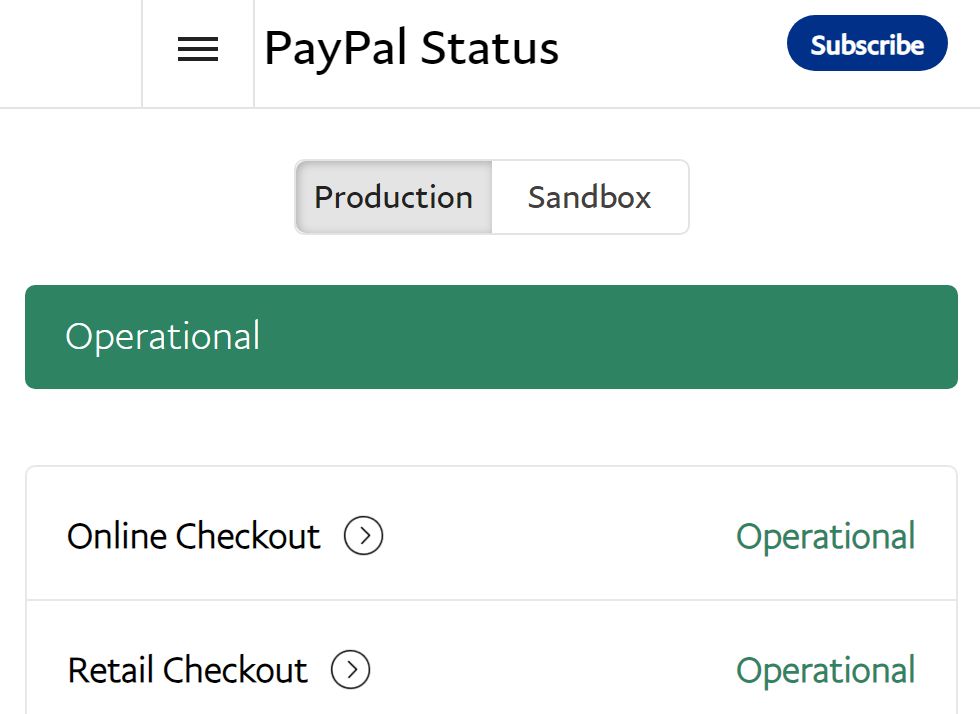Select the Production environment tab
Image resolution: width=980 pixels, height=714 pixels.
tap(394, 198)
